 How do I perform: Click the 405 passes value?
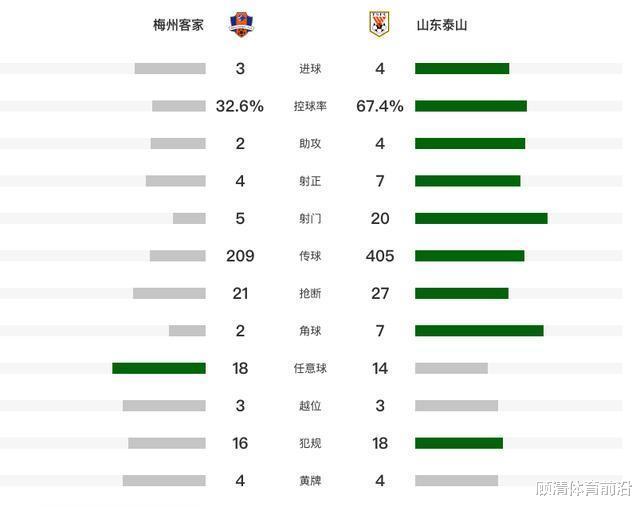(380, 256)
